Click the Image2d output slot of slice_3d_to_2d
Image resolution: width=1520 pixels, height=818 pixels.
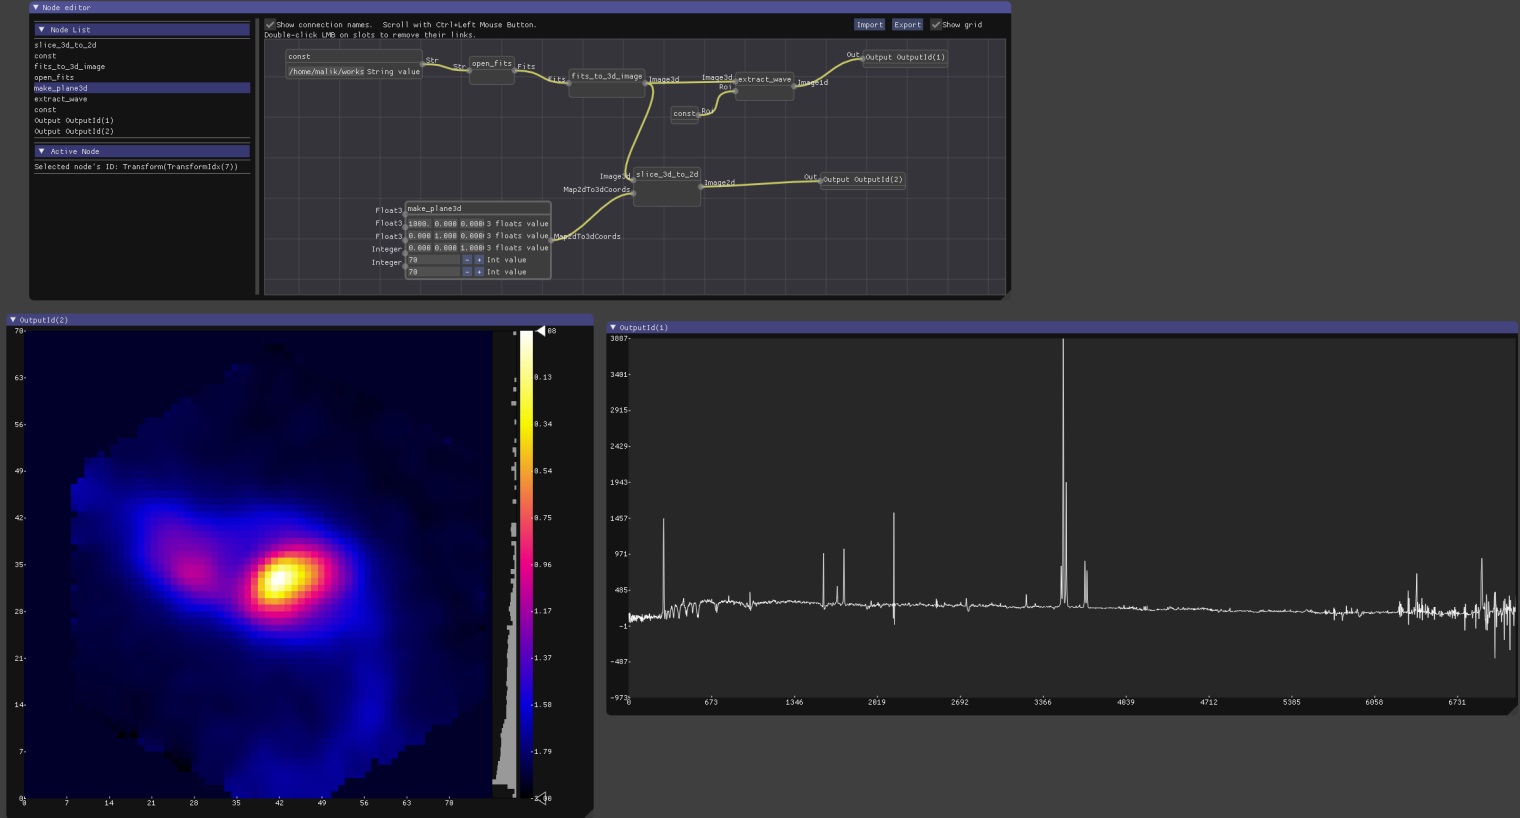(x=701, y=186)
